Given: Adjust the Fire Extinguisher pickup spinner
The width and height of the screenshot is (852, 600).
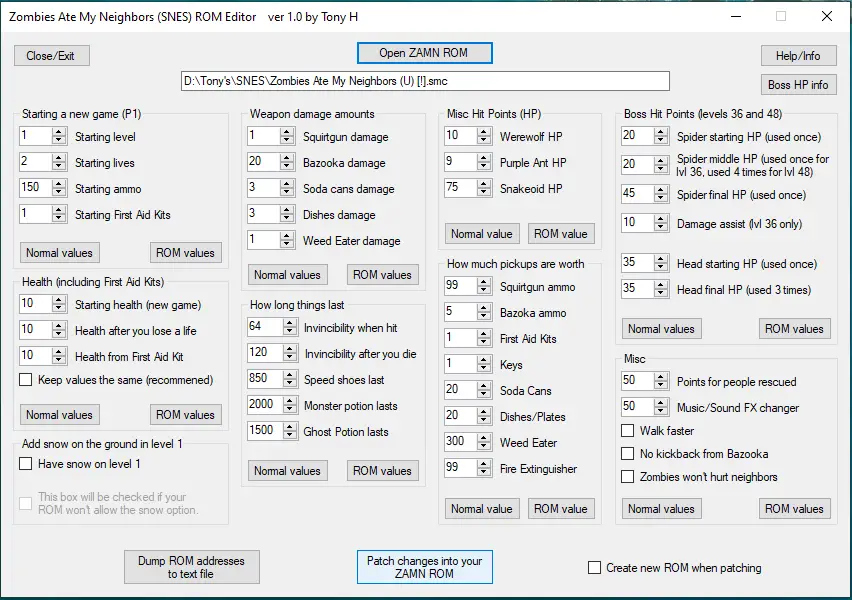Looking at the screenshot, I should 484,468.
